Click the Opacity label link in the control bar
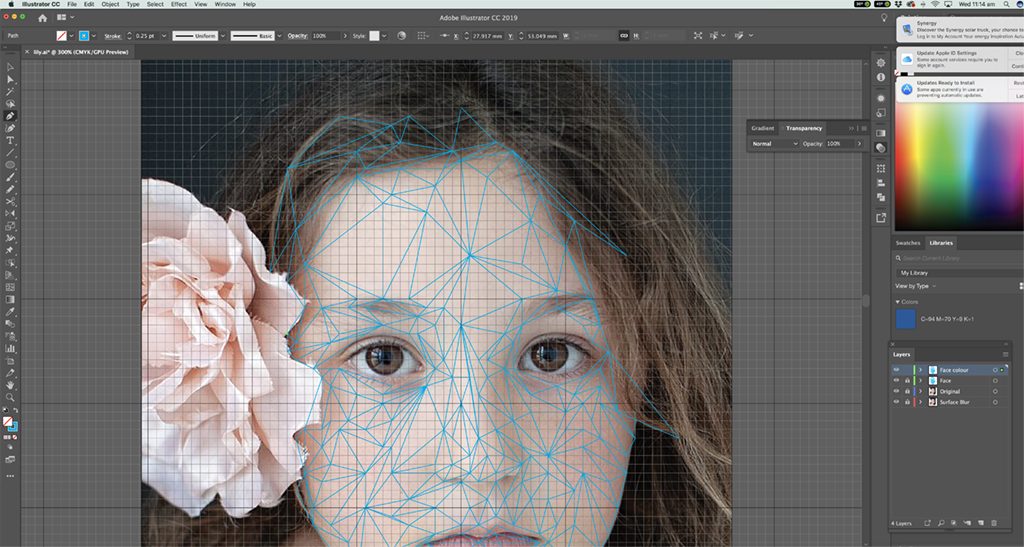The image size is (1024, 547). (298, 36)
